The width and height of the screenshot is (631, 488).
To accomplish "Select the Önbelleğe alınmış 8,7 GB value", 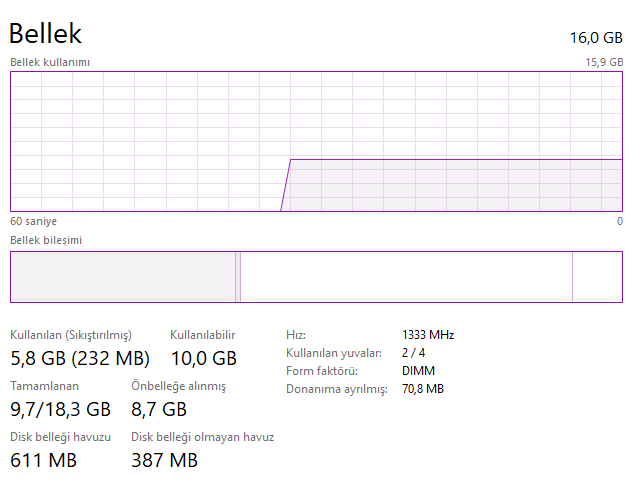I will click(159, 409).
